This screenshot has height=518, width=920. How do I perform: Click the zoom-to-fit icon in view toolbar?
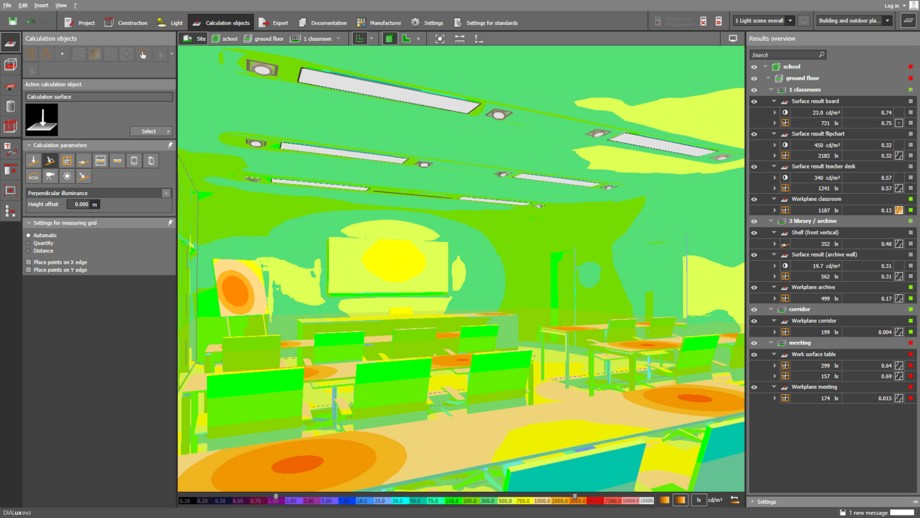point(439,39)
